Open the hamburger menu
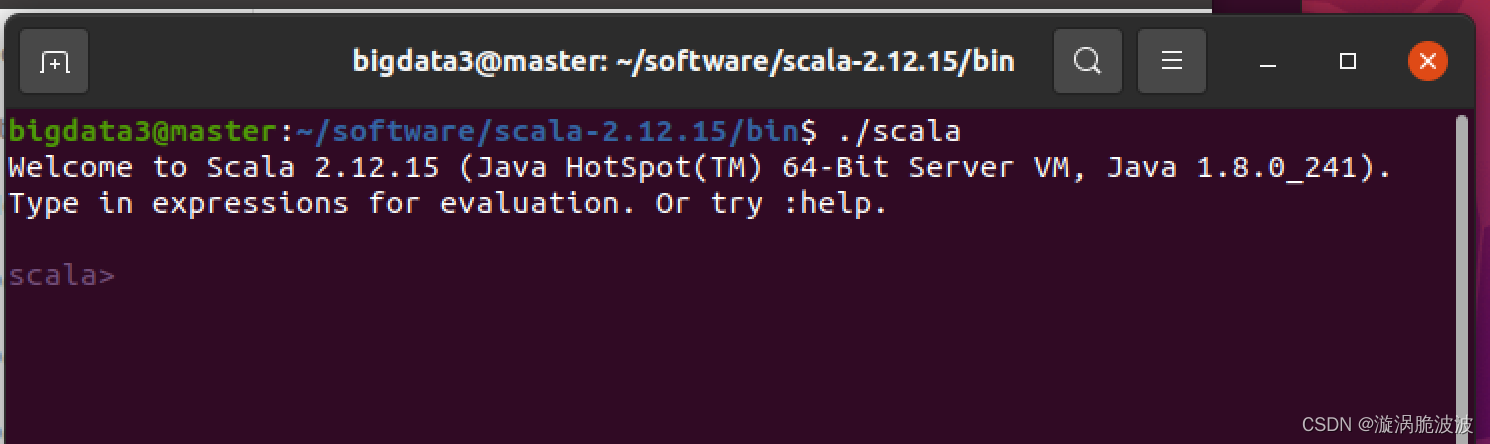The image size is (1490, 444). pos(1172,62)
